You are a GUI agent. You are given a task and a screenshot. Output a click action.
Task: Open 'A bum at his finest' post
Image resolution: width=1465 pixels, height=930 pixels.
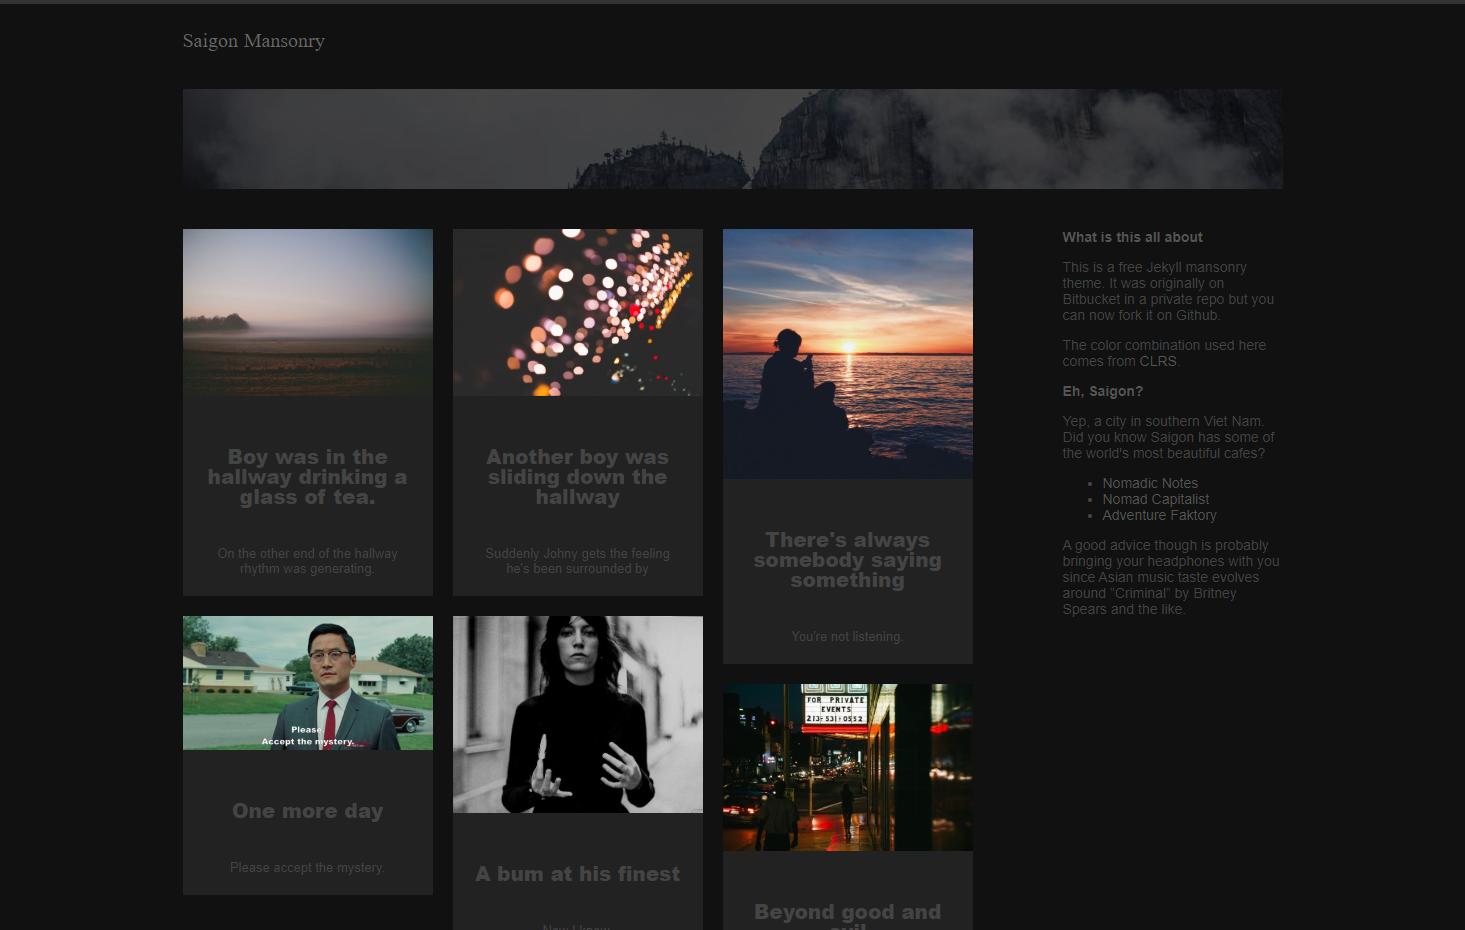tap(577, 873)
